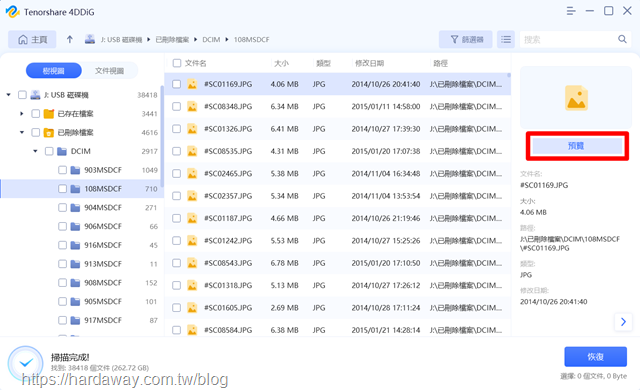Open the filter button with funnel icon

tap(466, 40)
